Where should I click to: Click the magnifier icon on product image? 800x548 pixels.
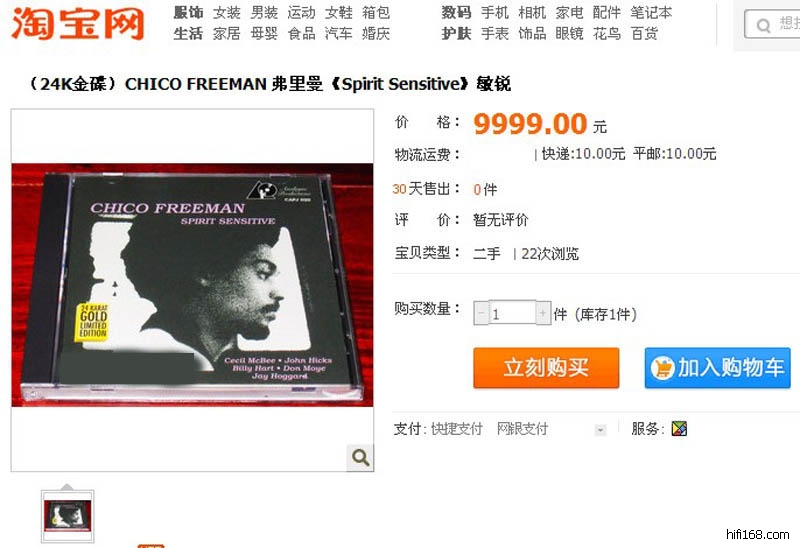click(360, 457)
